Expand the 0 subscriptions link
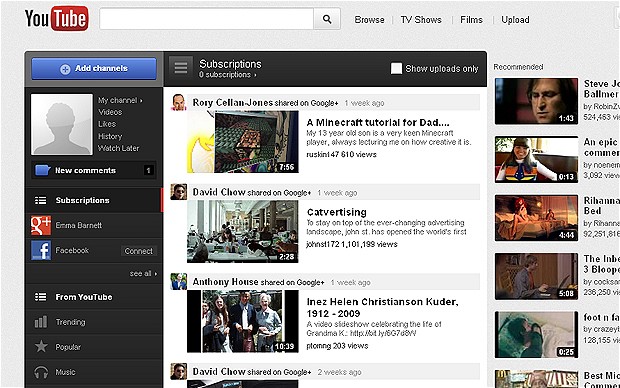 pyautogui.click(x=228, y=75)
